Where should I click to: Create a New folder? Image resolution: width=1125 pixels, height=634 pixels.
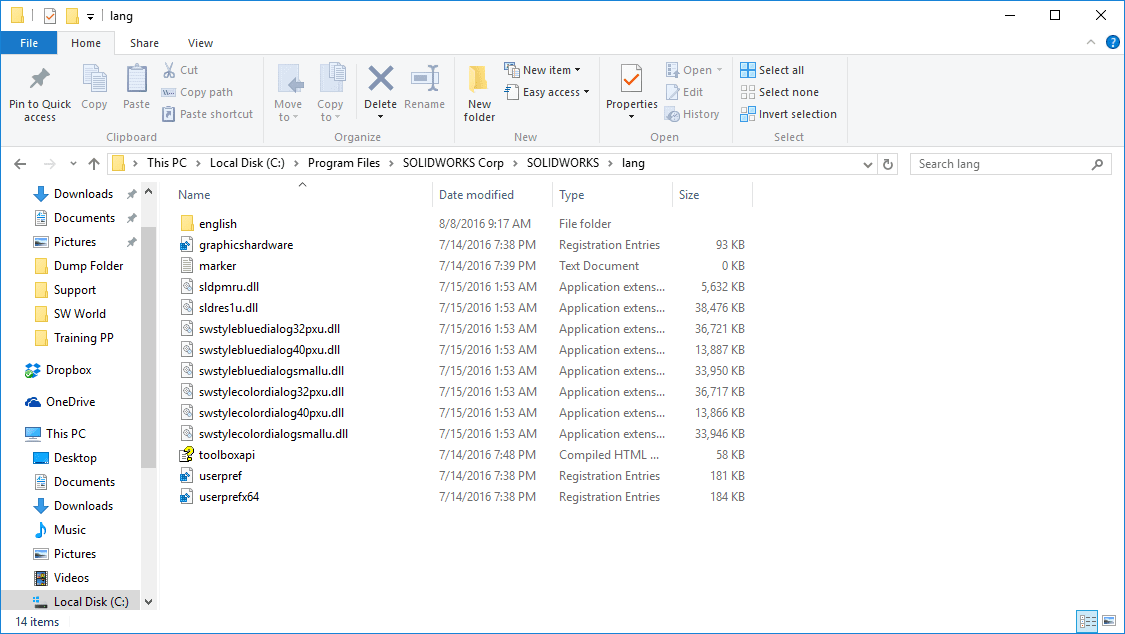tap(478, 90)
